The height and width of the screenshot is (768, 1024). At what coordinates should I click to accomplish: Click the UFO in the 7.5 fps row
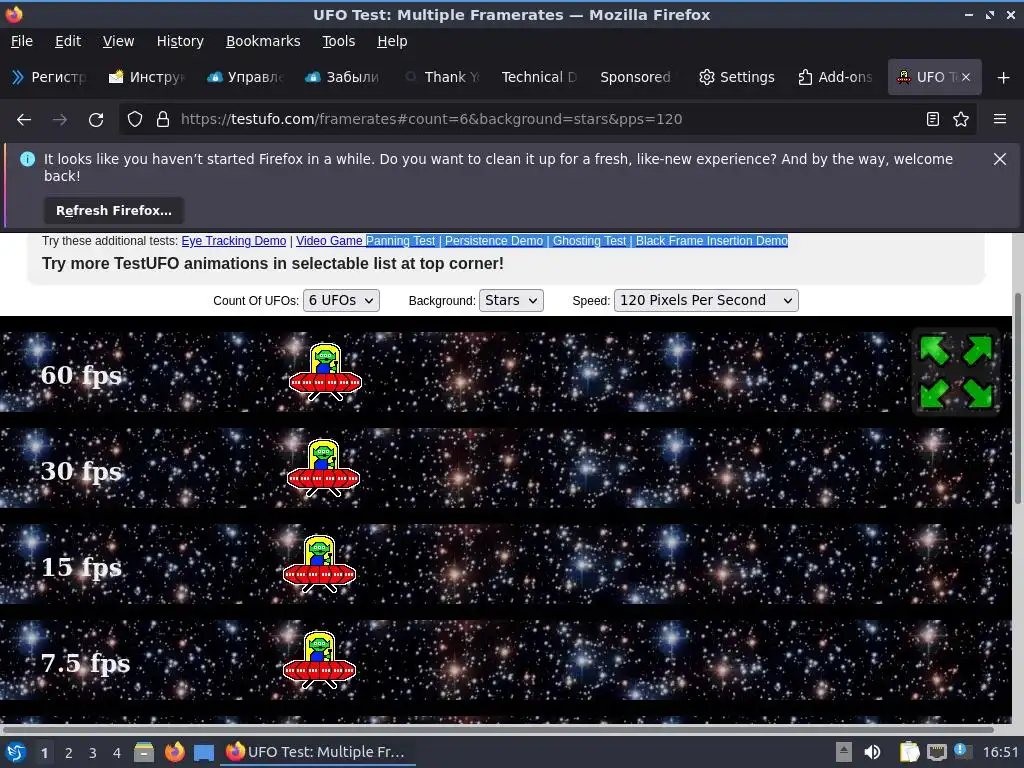pos(319,660)
